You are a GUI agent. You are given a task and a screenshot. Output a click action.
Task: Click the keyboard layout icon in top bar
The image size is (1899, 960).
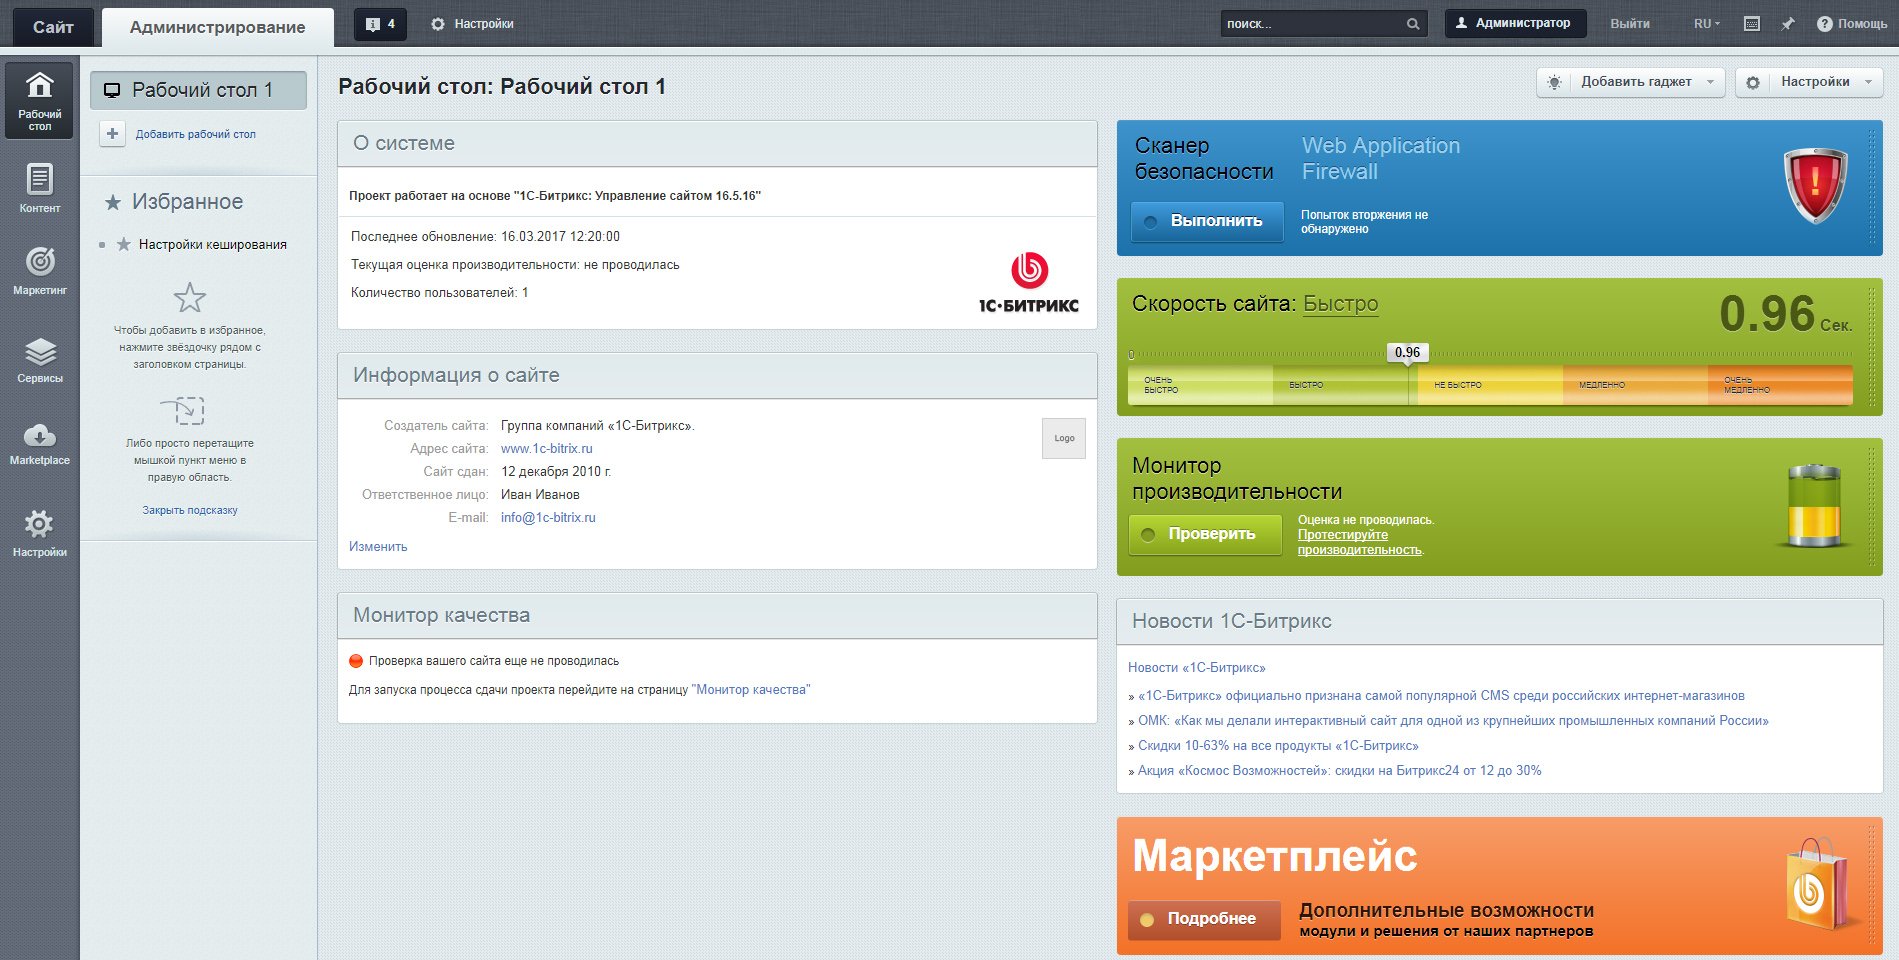click(x=1752, y=24)
